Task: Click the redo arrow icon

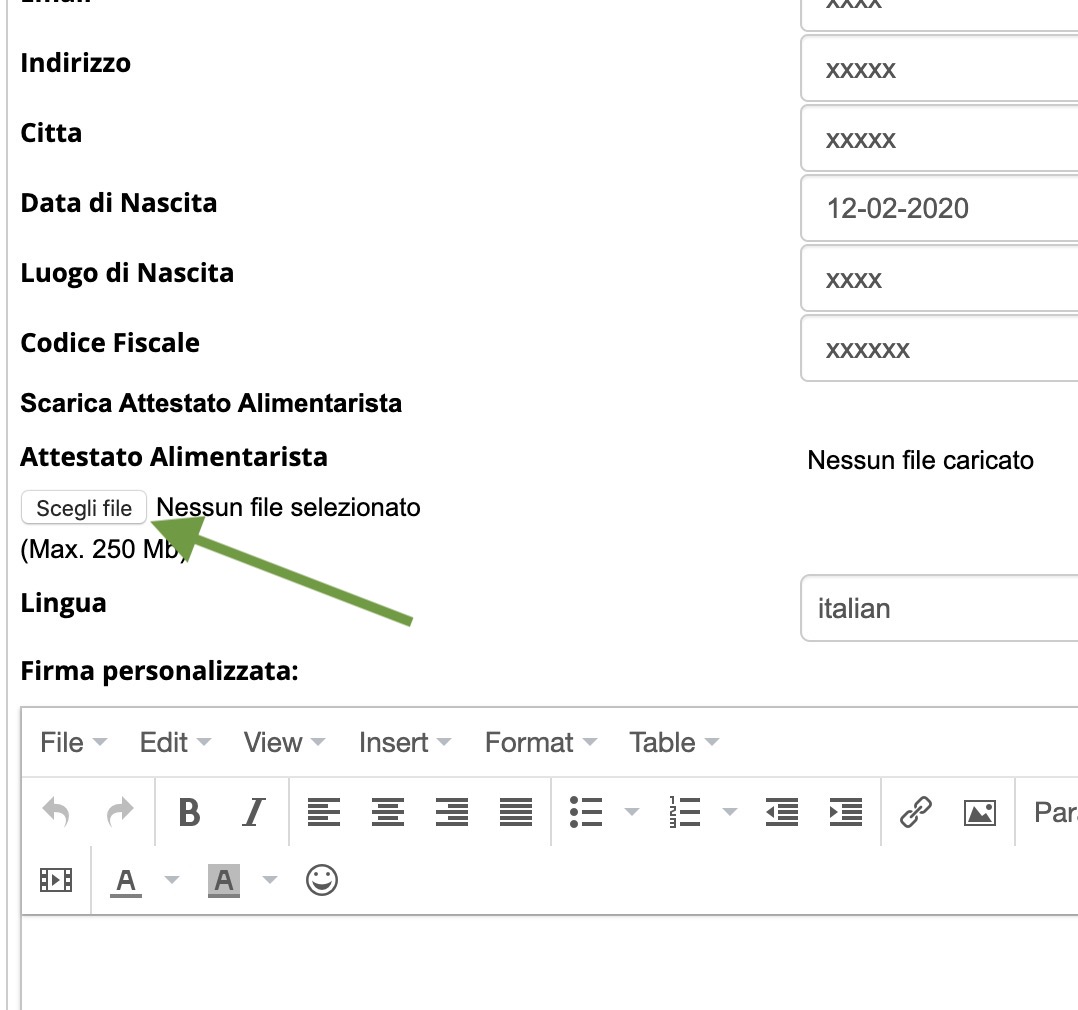Action: (120, 812)
